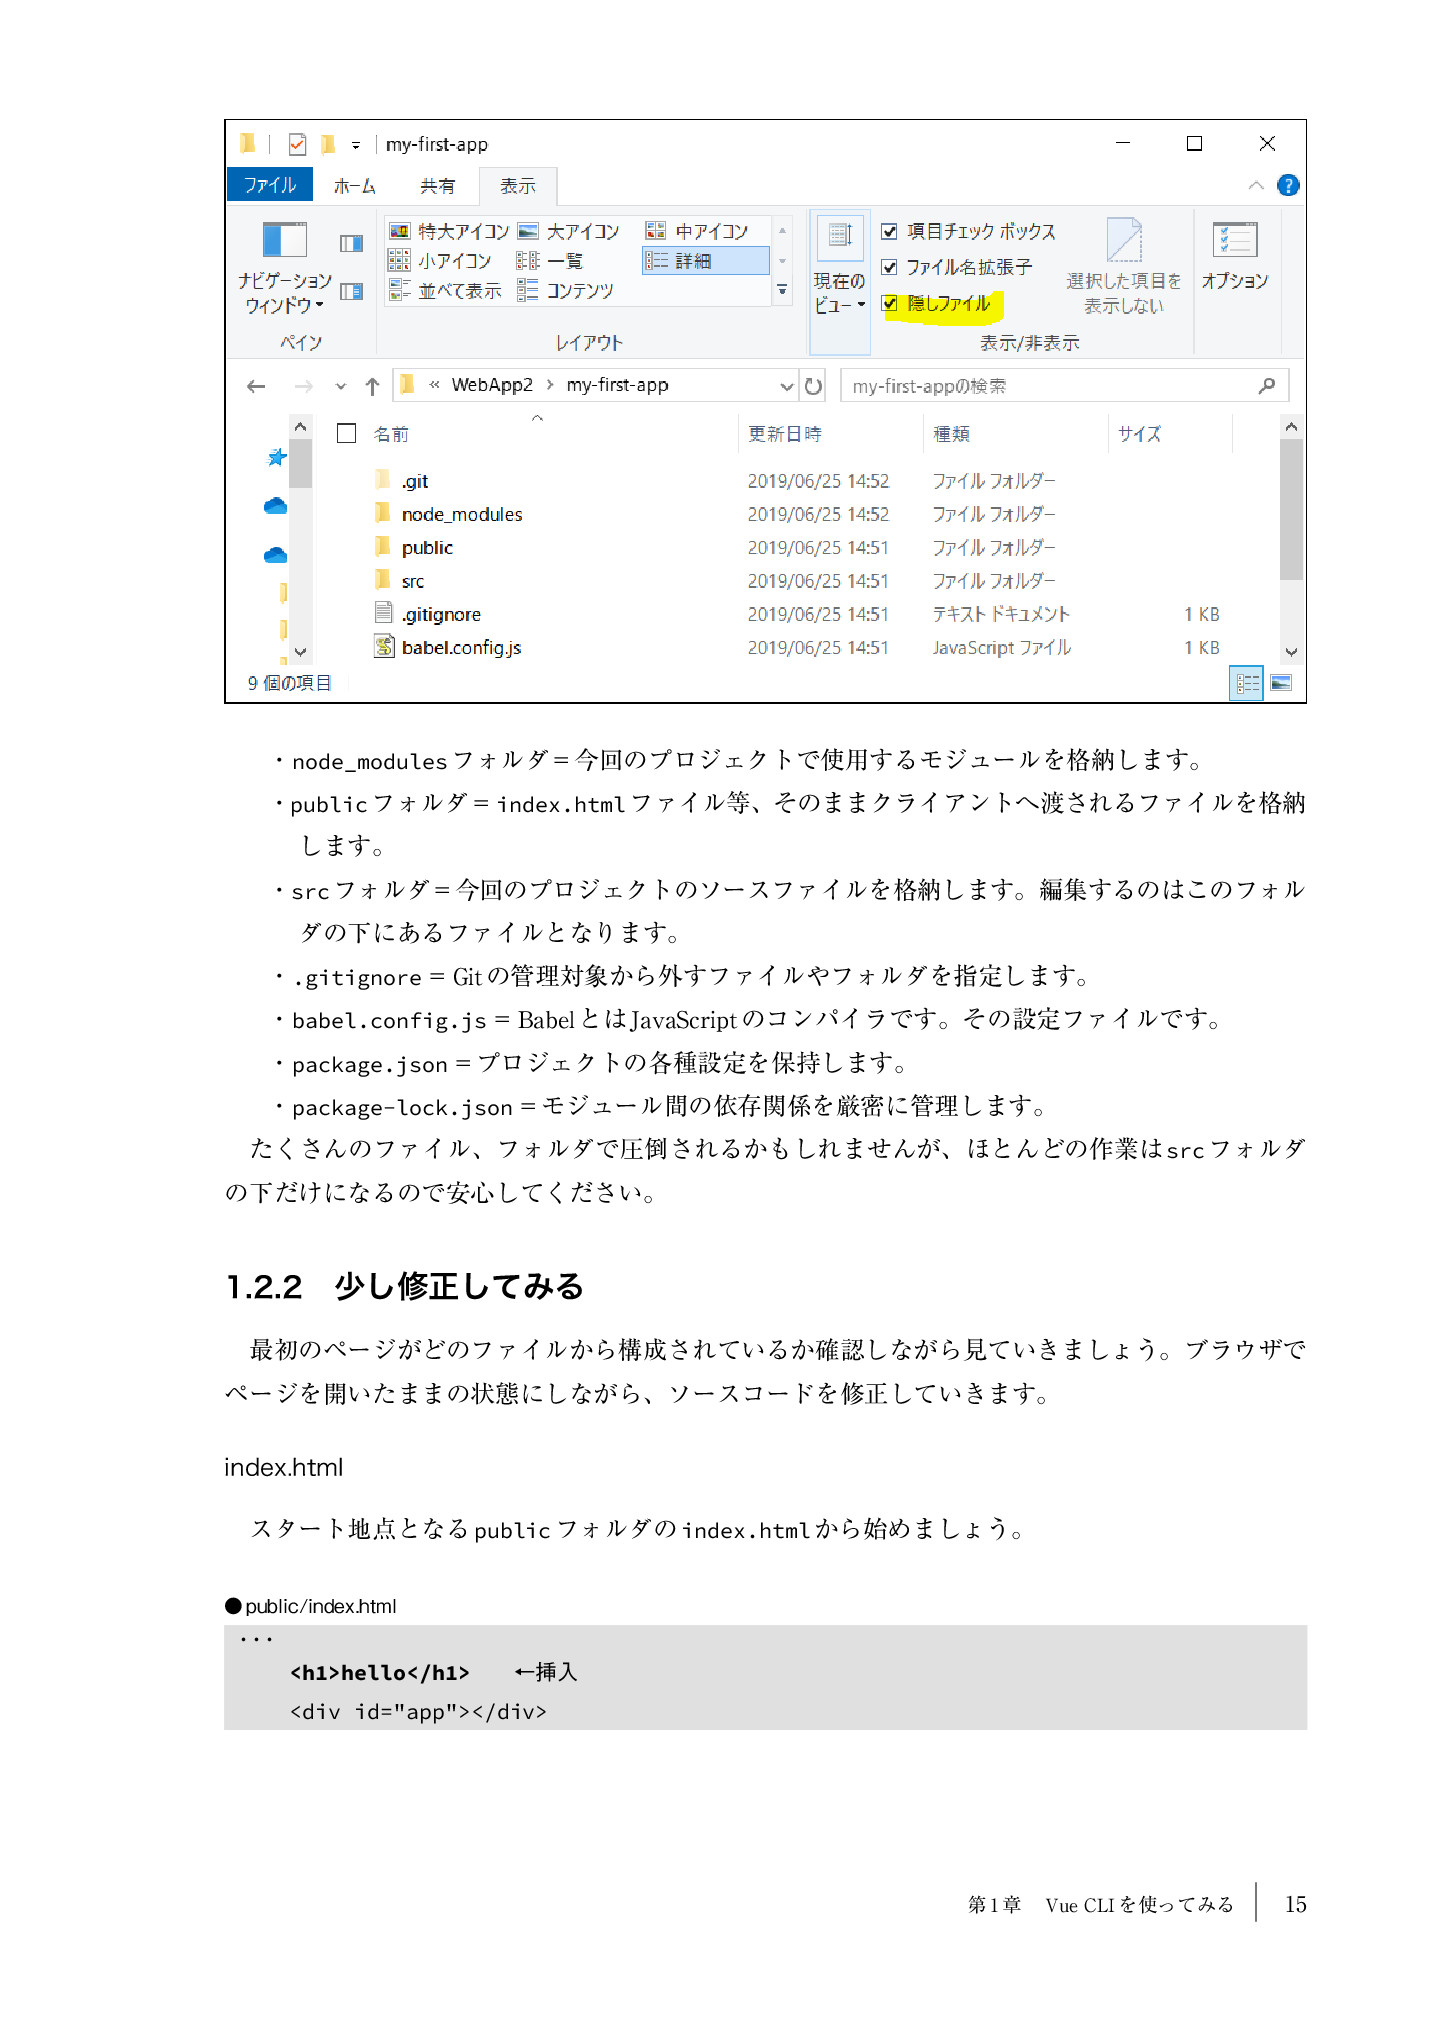1433x2024 pixels.
Task: Toggle the preview pane icon
Action: (351, 243)
